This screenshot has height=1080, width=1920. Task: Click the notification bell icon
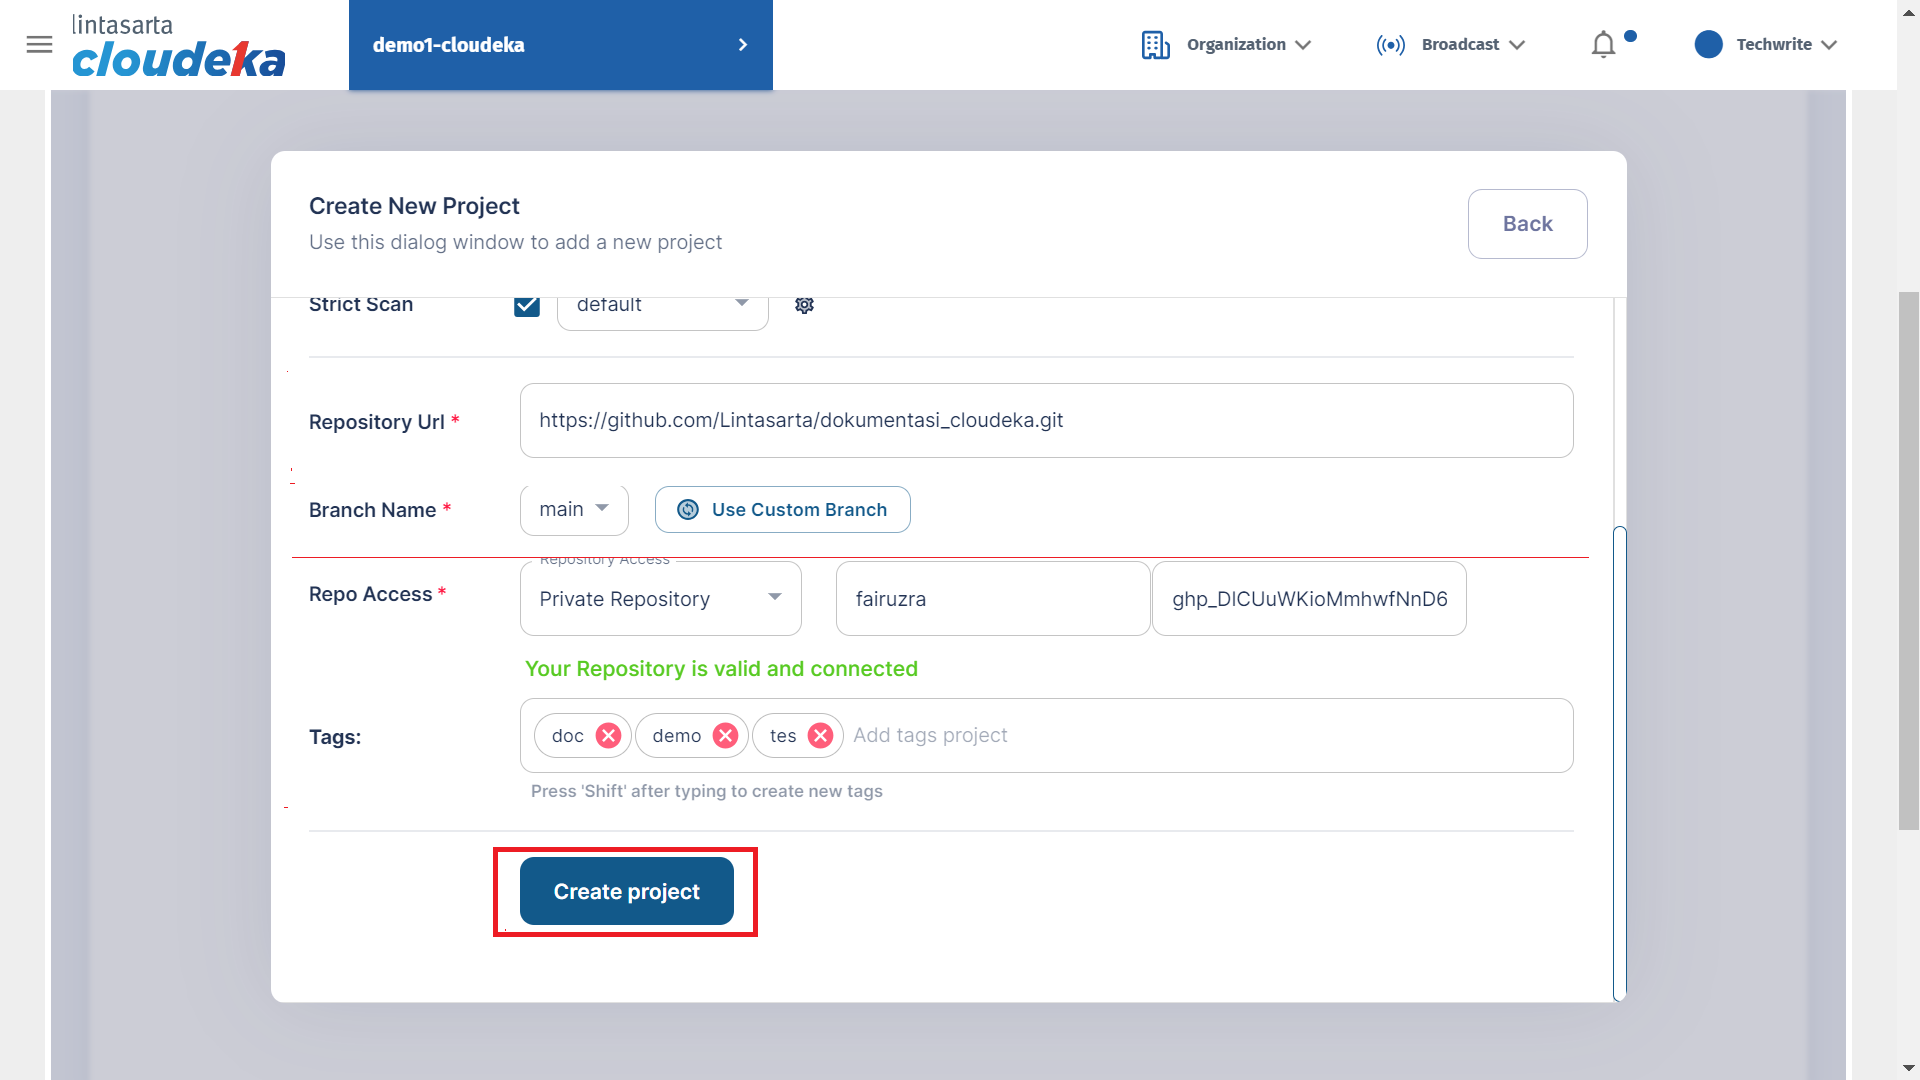coord(1603,45)
